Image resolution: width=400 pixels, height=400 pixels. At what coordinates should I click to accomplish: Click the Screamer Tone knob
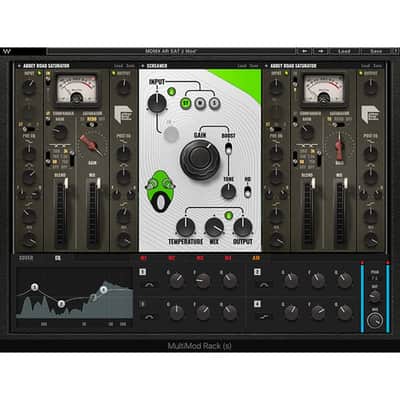pyautogui.click(x=229, y=192)
